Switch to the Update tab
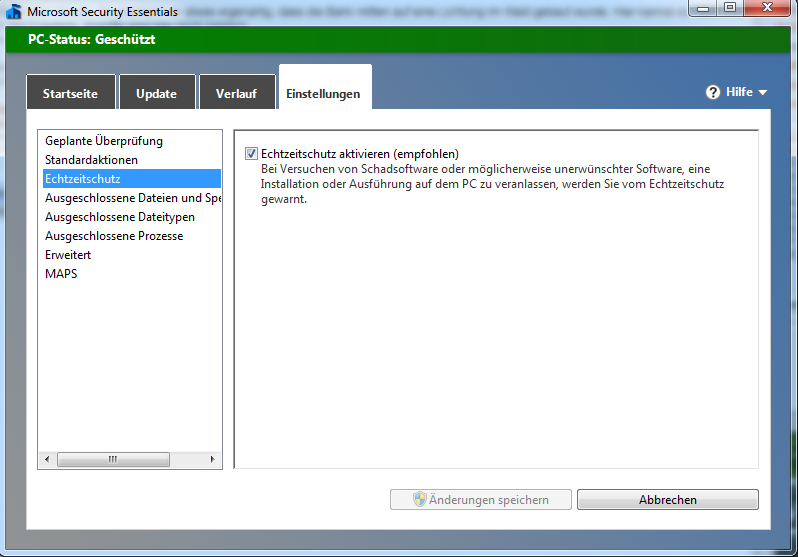Viewport: 798px width, 557px height. tap(157, 92)
